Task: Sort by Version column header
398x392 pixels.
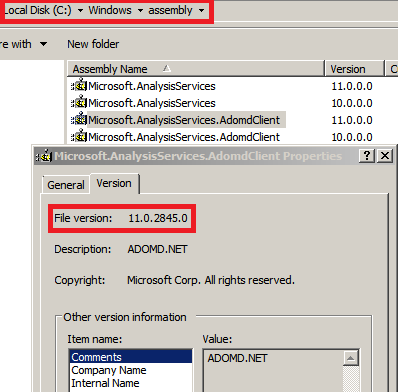Action: (x=354, y=69)
